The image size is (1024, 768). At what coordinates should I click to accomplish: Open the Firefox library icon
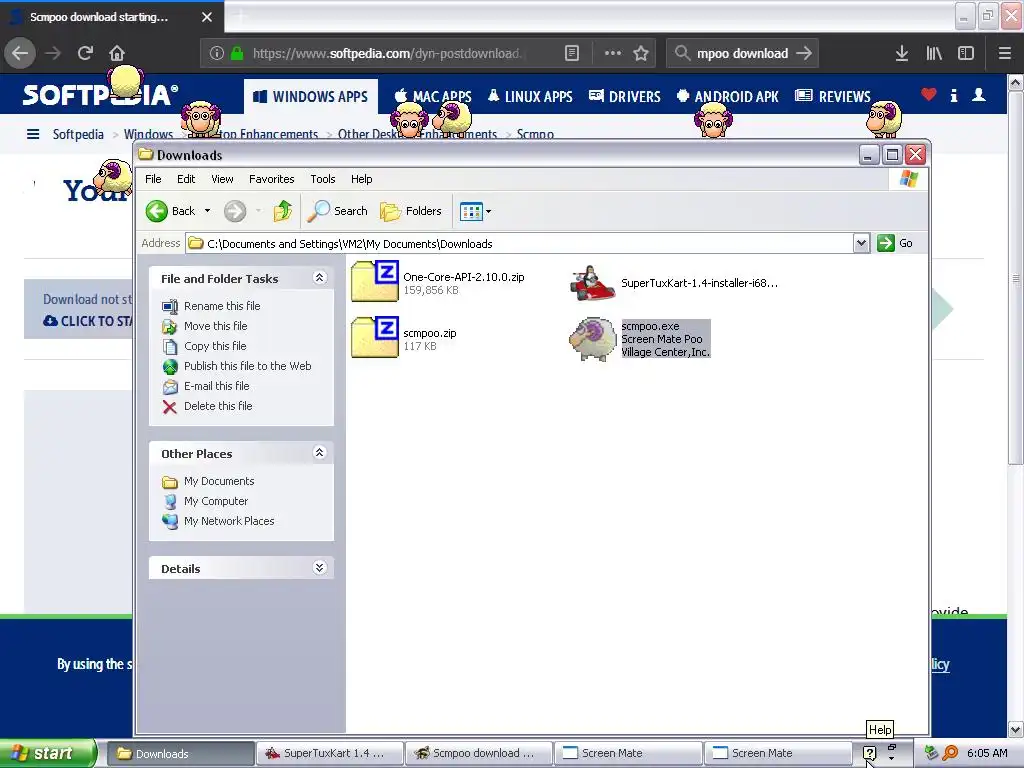934,54
